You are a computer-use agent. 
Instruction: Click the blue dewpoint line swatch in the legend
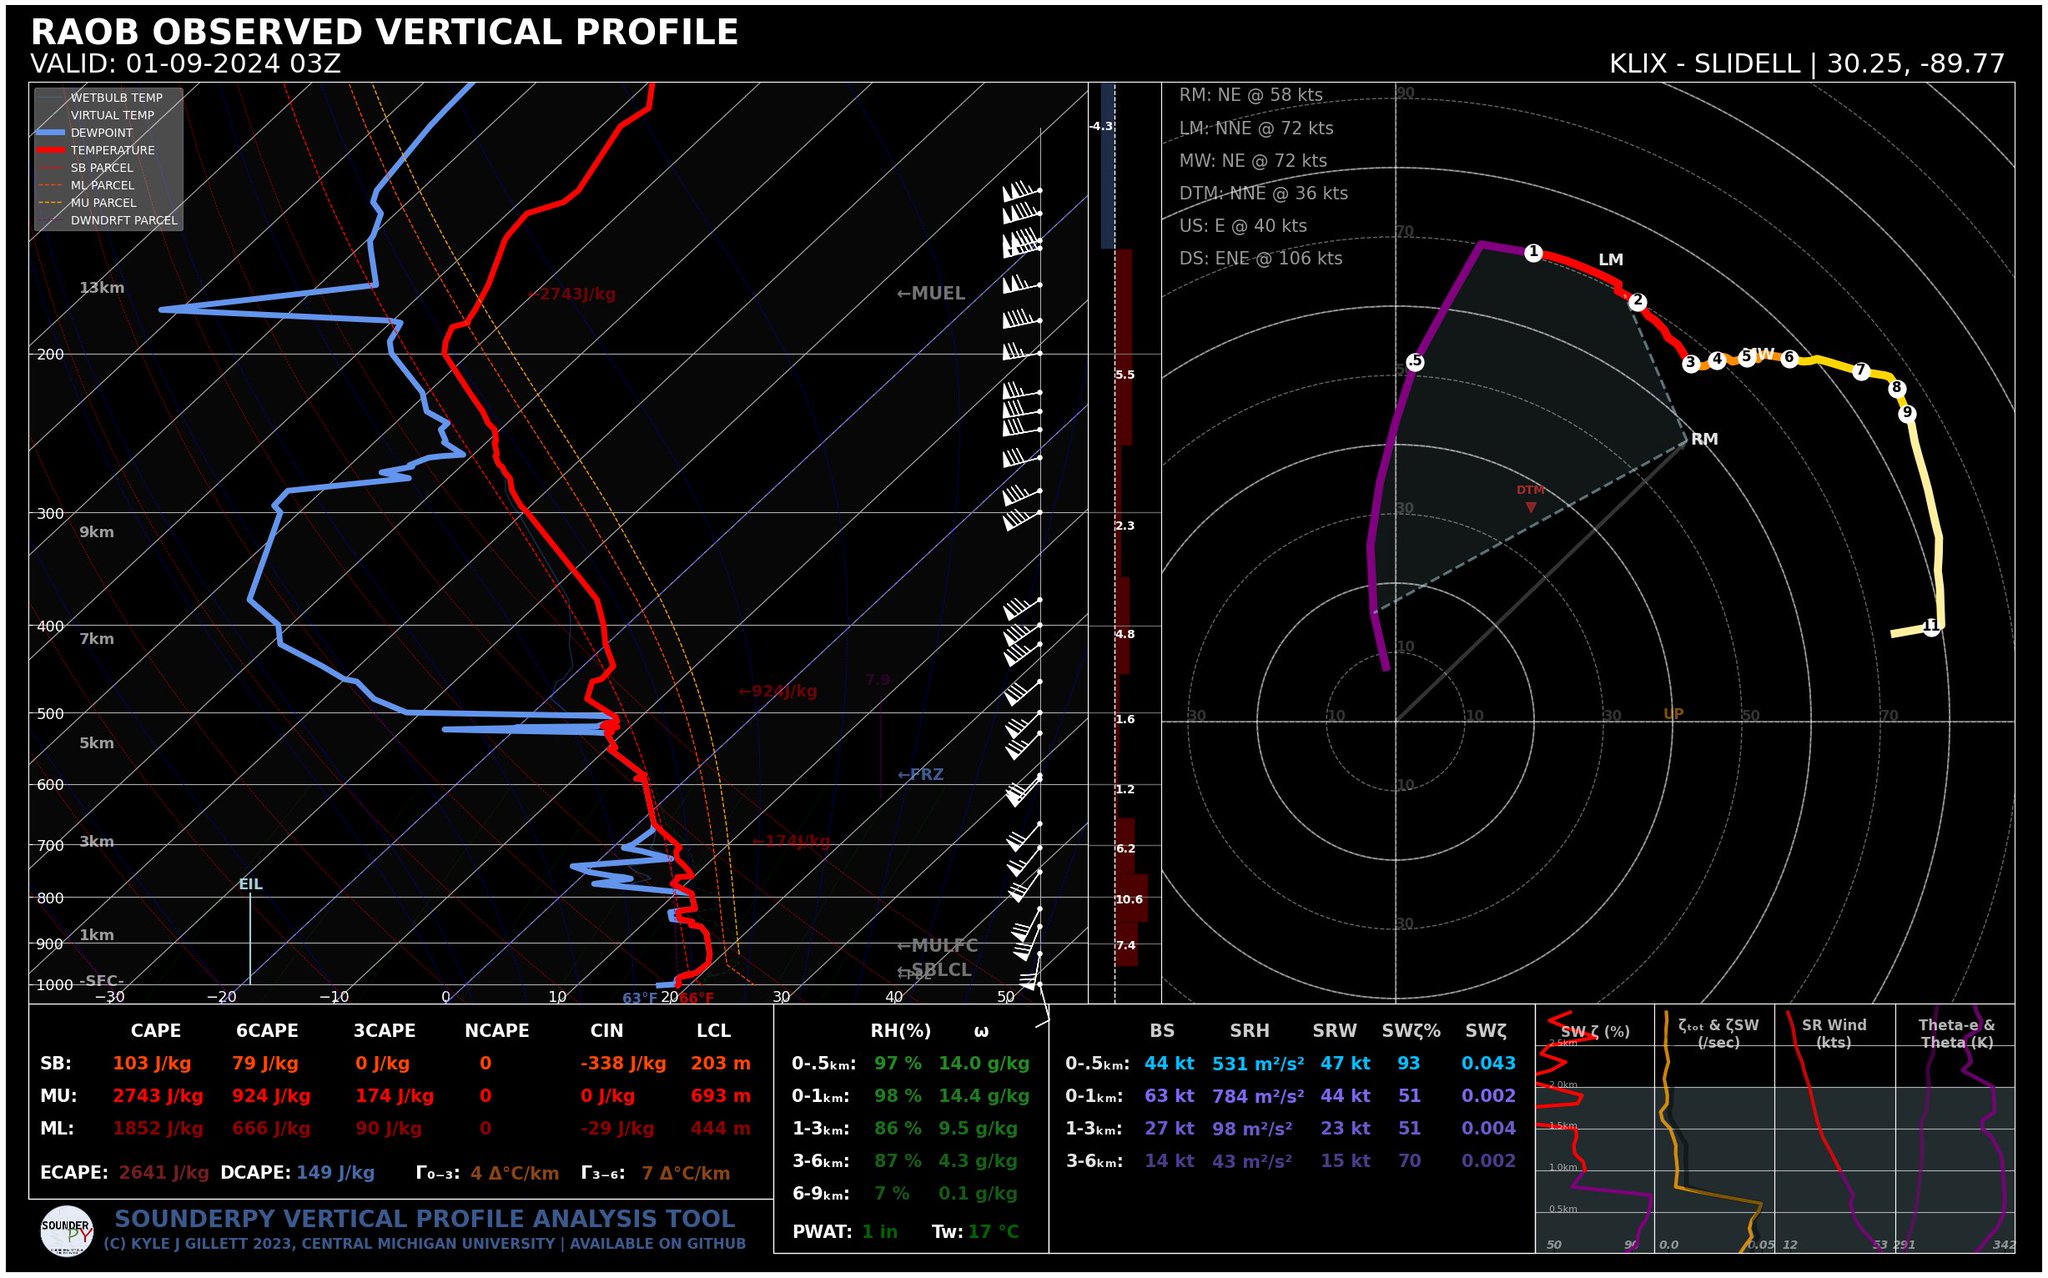(x=50, y=133)
